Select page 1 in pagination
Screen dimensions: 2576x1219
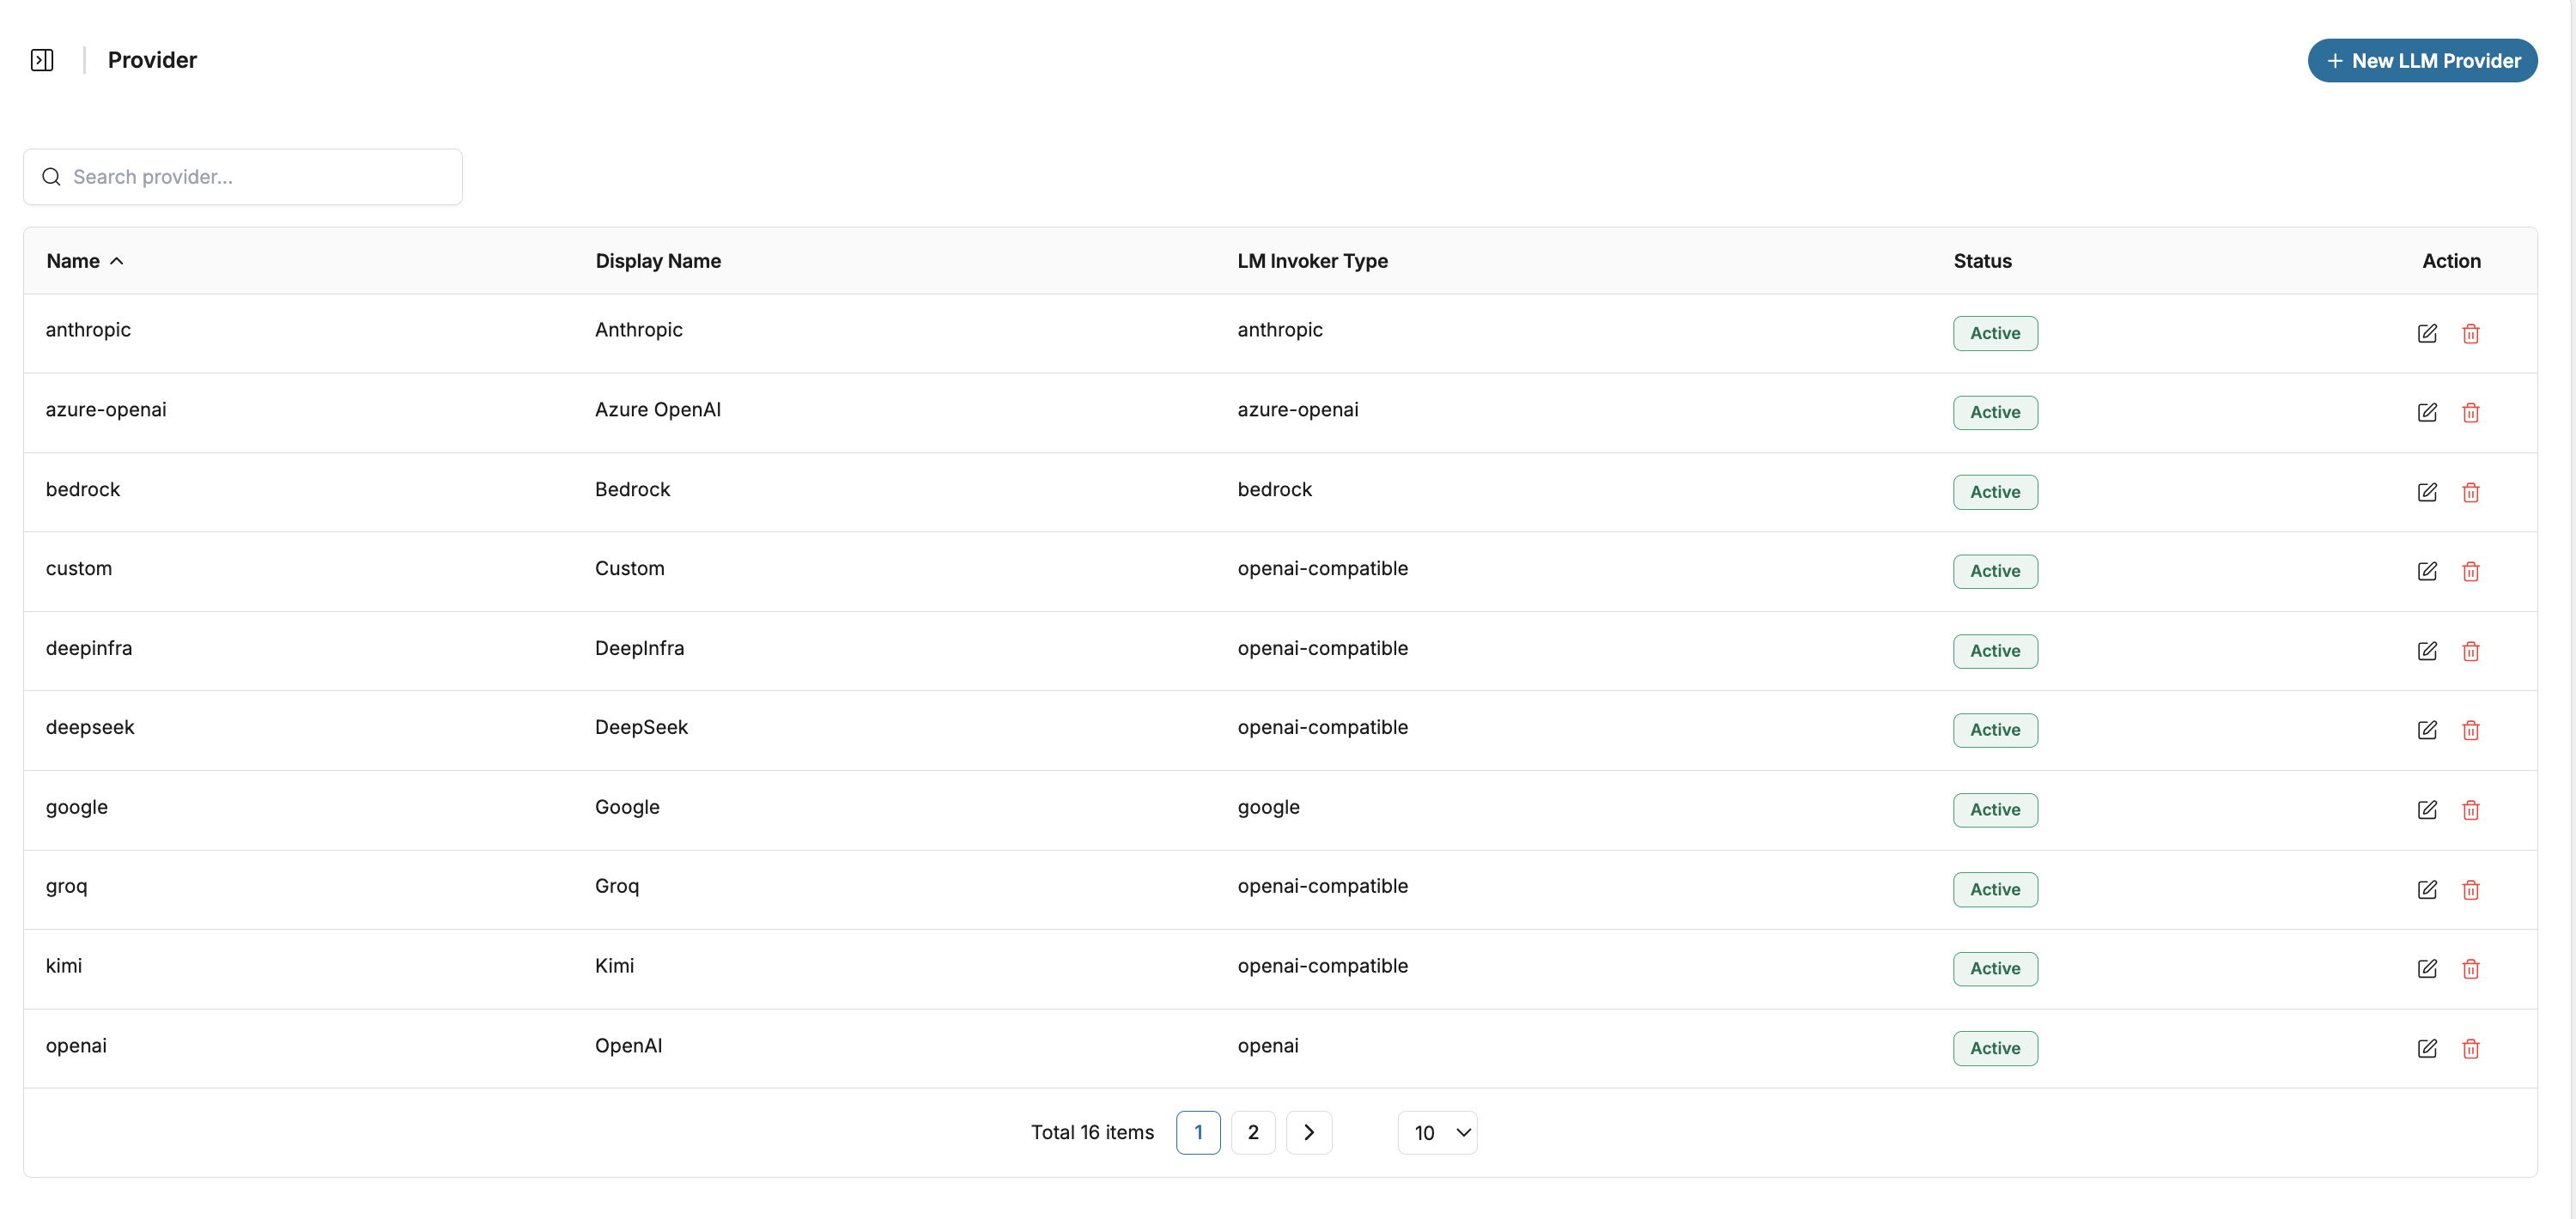point(1197,1132)
